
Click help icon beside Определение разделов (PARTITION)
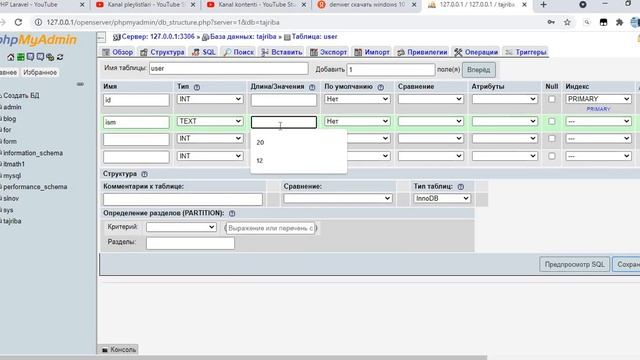(232, 213)
